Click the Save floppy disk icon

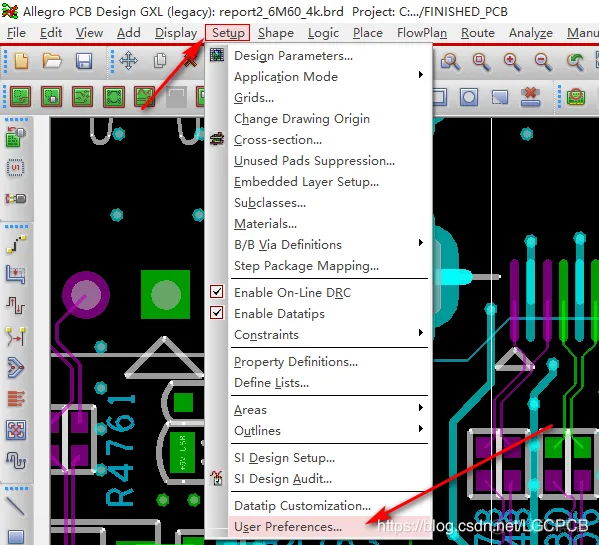click(x=84, y=61)
